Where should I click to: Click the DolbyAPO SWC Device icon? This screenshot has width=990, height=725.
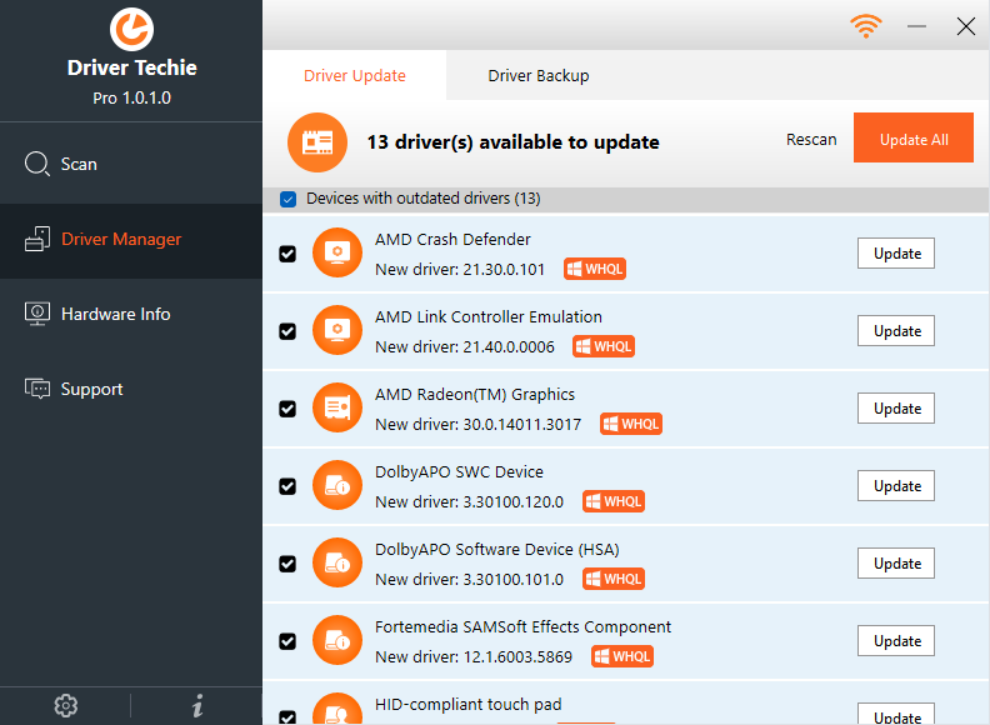337,486
